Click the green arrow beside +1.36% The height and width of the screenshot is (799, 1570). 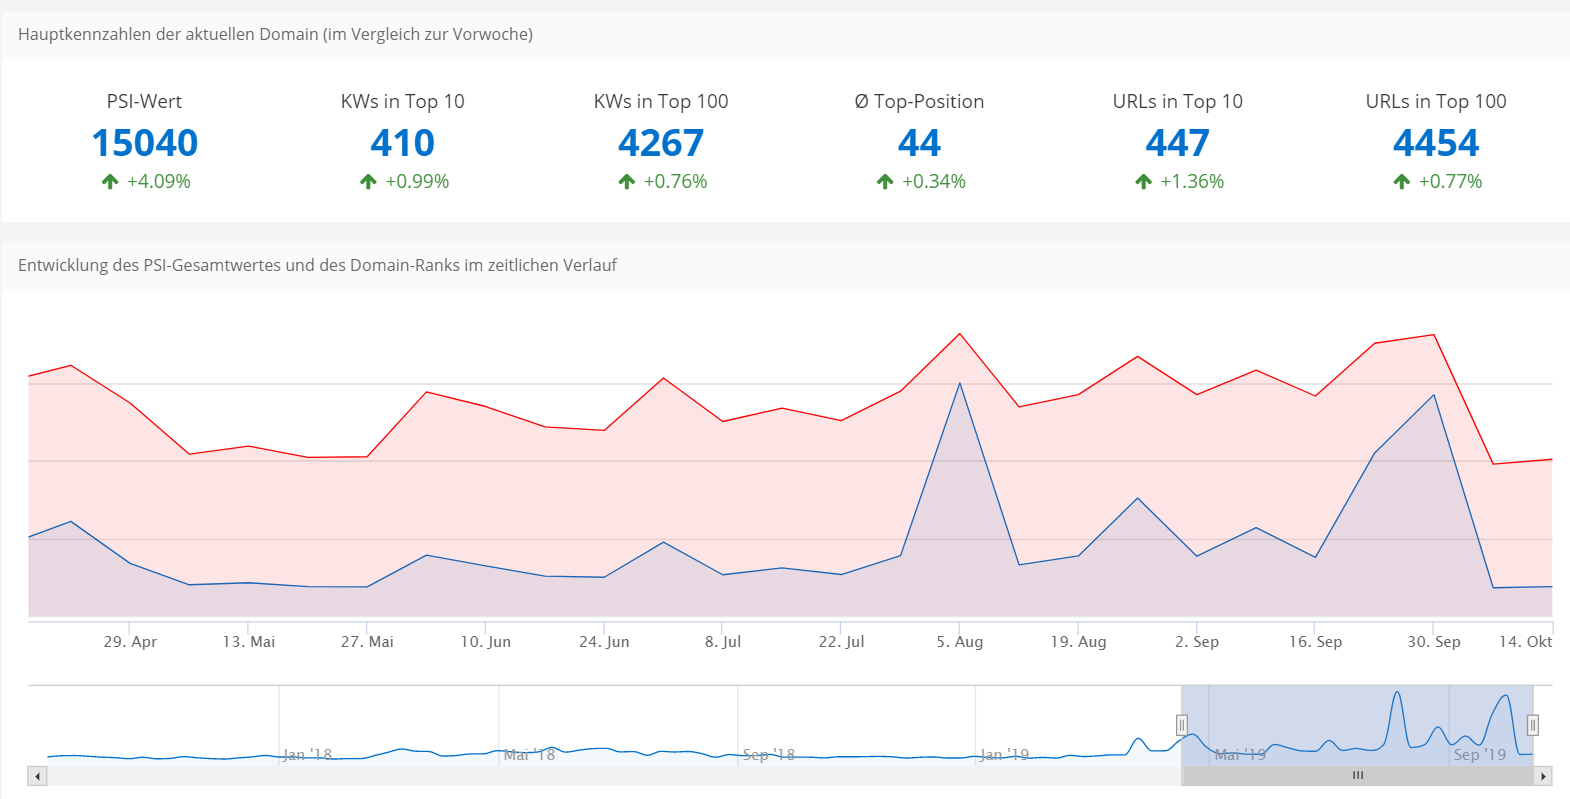(1143, 182)
